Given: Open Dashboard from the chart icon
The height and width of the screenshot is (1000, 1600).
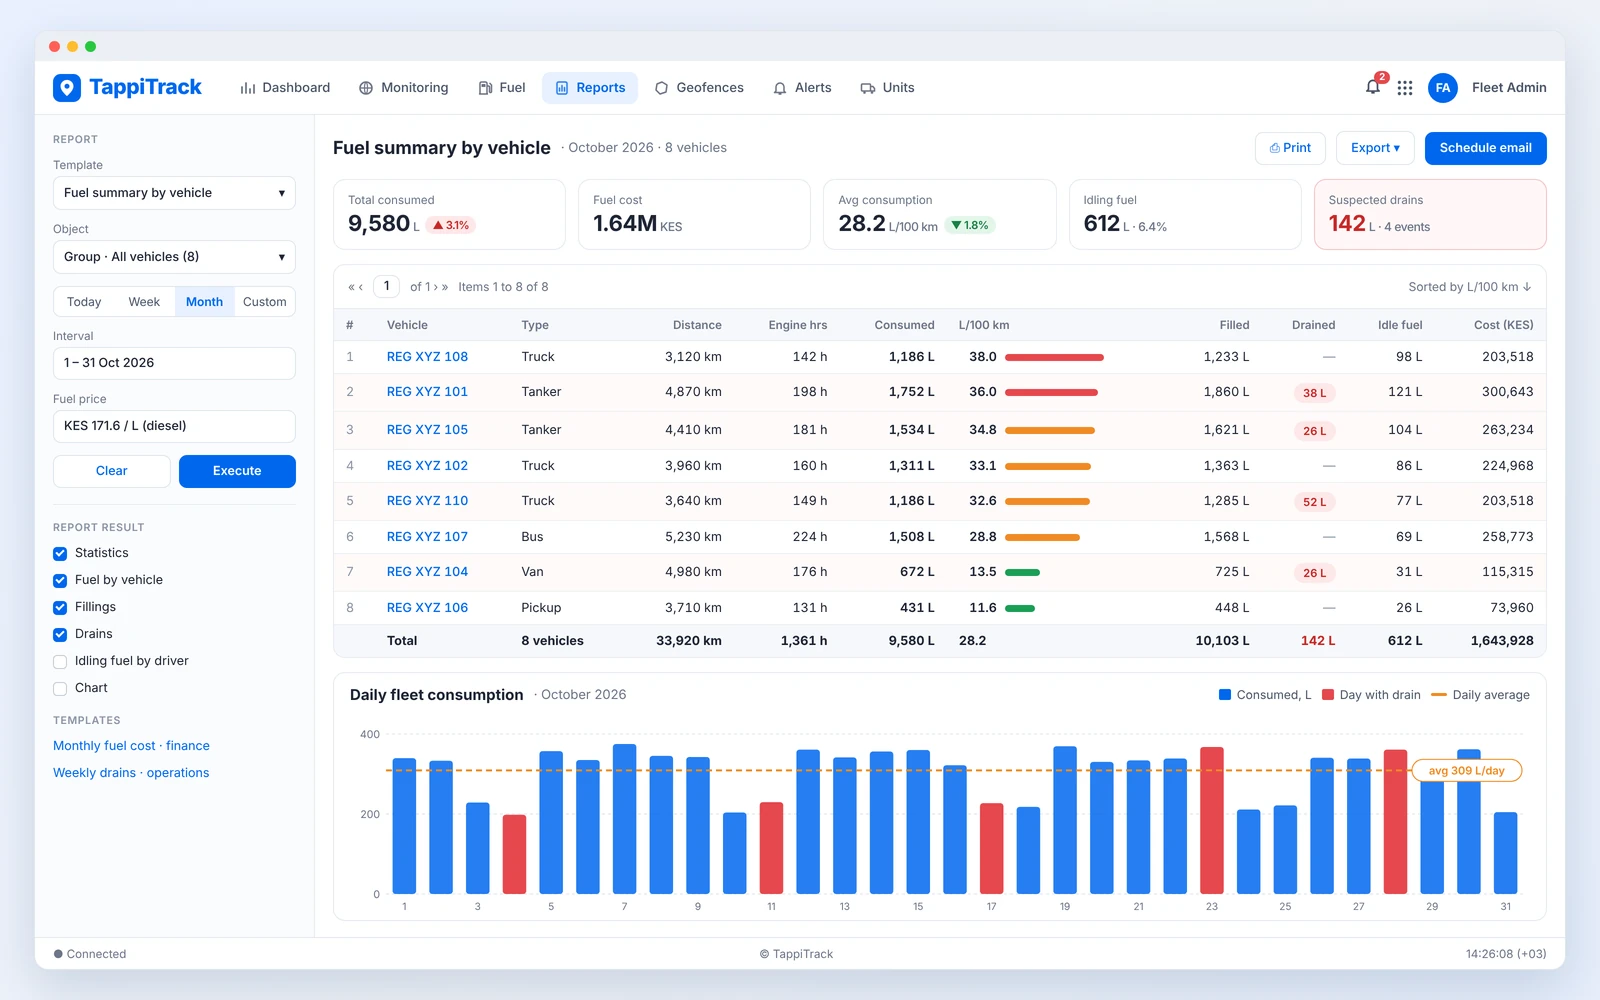Looking at the screenshot, I should click(247, 88).
